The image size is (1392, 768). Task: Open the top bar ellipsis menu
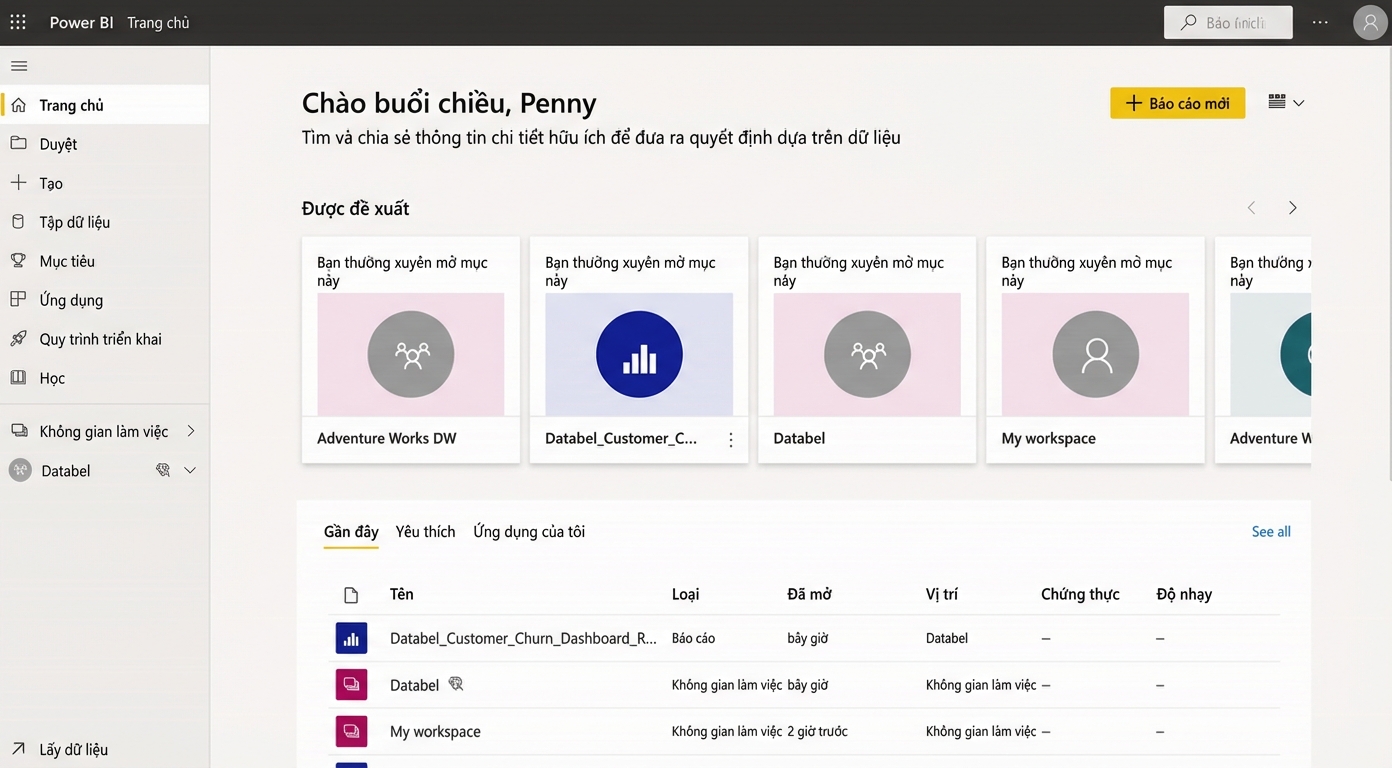pyautogui.click(x=1320, y=22)
